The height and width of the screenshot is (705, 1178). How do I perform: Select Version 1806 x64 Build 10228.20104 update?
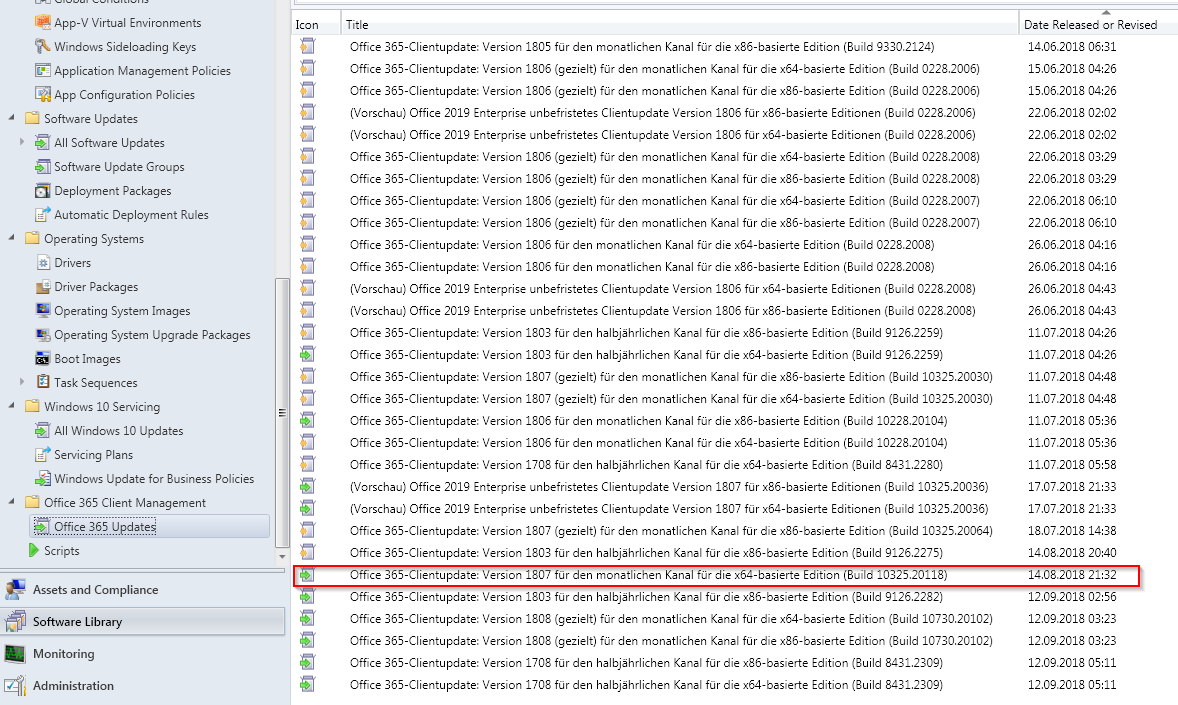(648, 443)
